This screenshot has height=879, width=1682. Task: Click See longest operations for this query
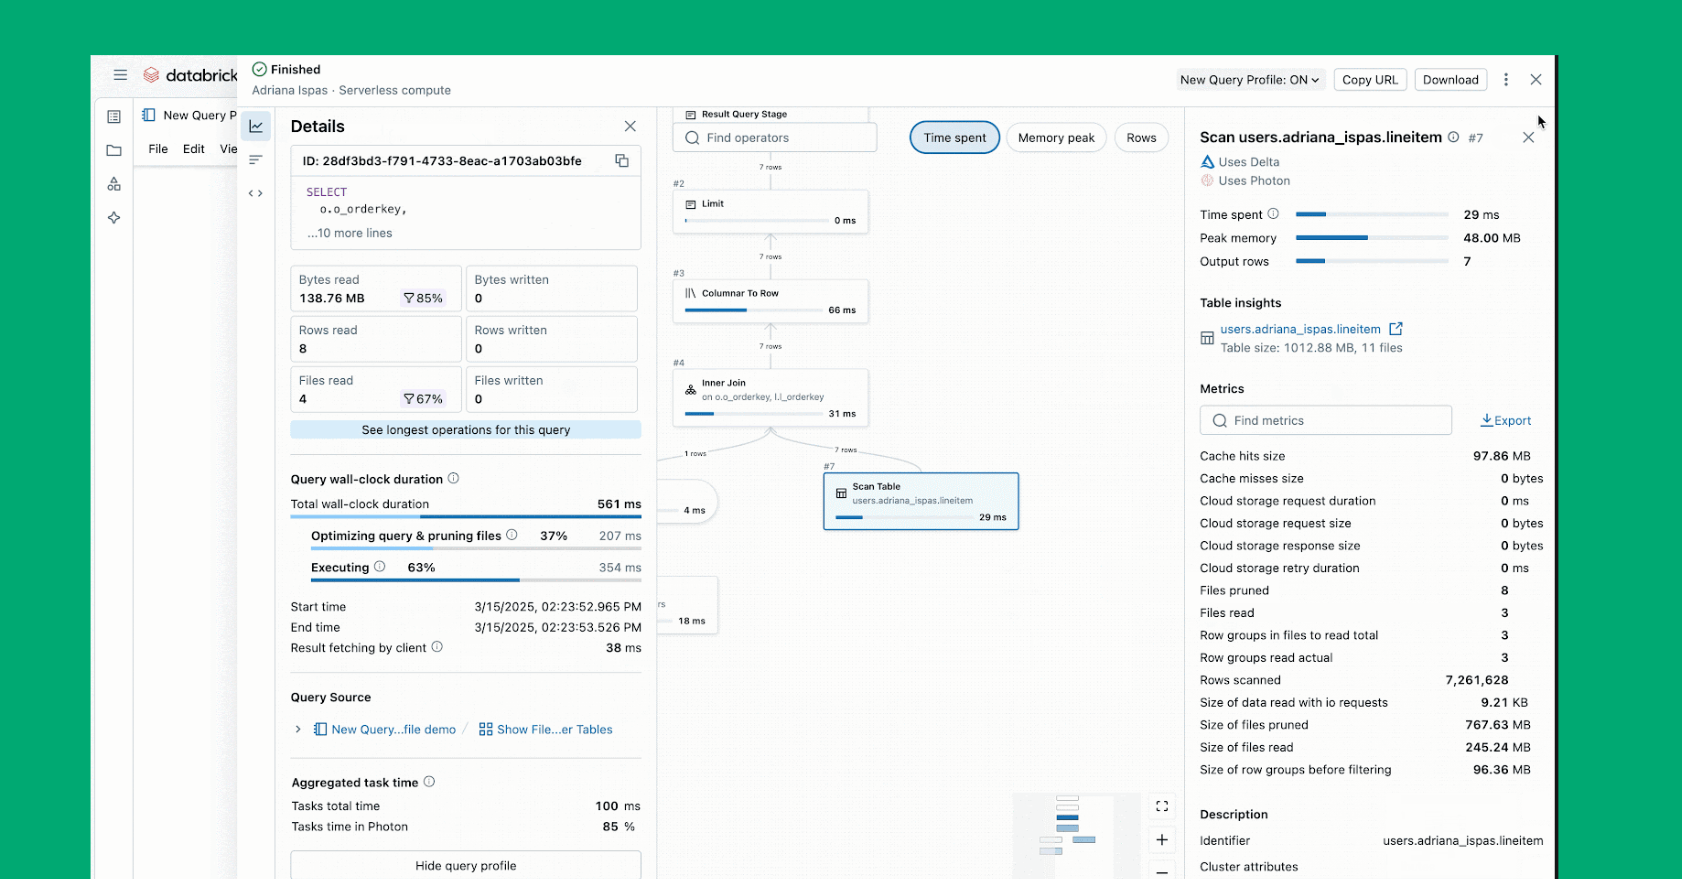tap(465, 430)
